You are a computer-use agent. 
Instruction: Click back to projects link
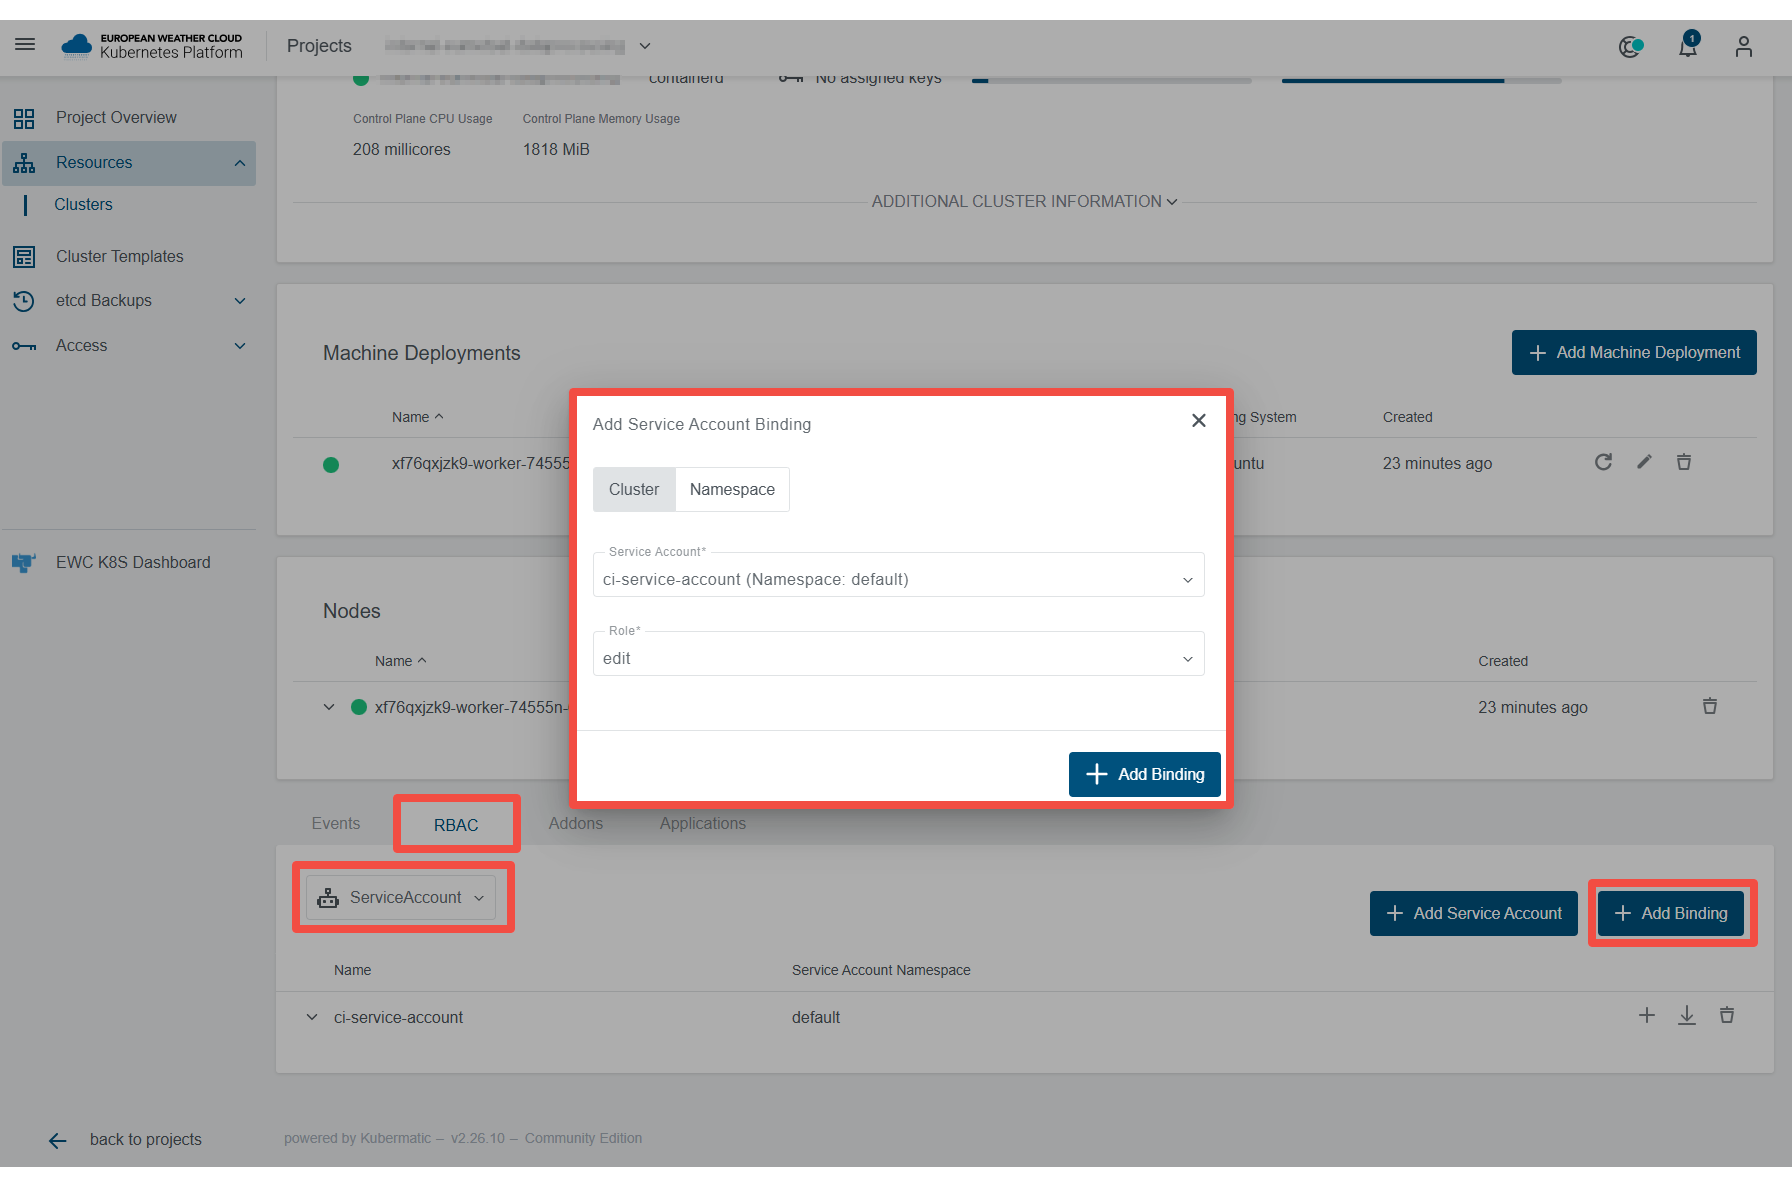click(x=146, y=1140)
